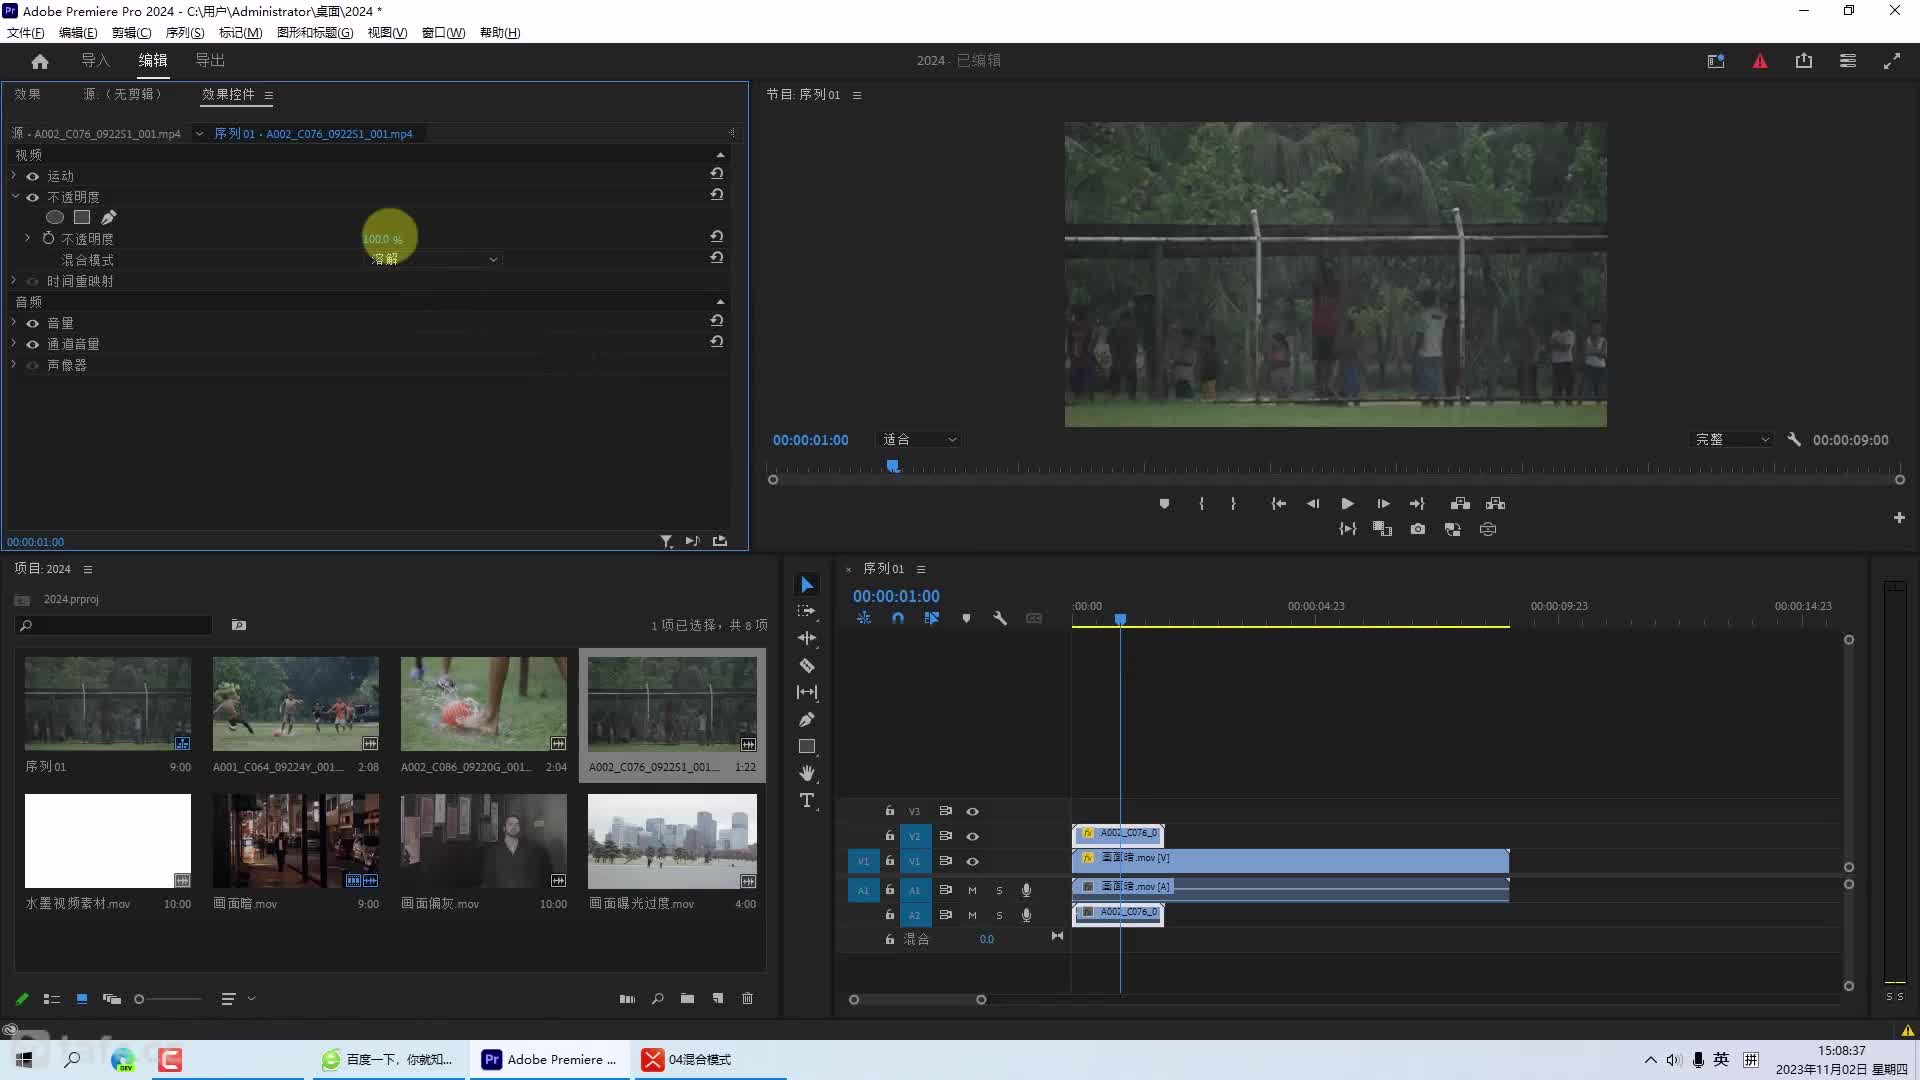Select the Pen tool in toolbox
Image resolution: width=1920 pixels, height=1080 pixels.
[806, 719]
